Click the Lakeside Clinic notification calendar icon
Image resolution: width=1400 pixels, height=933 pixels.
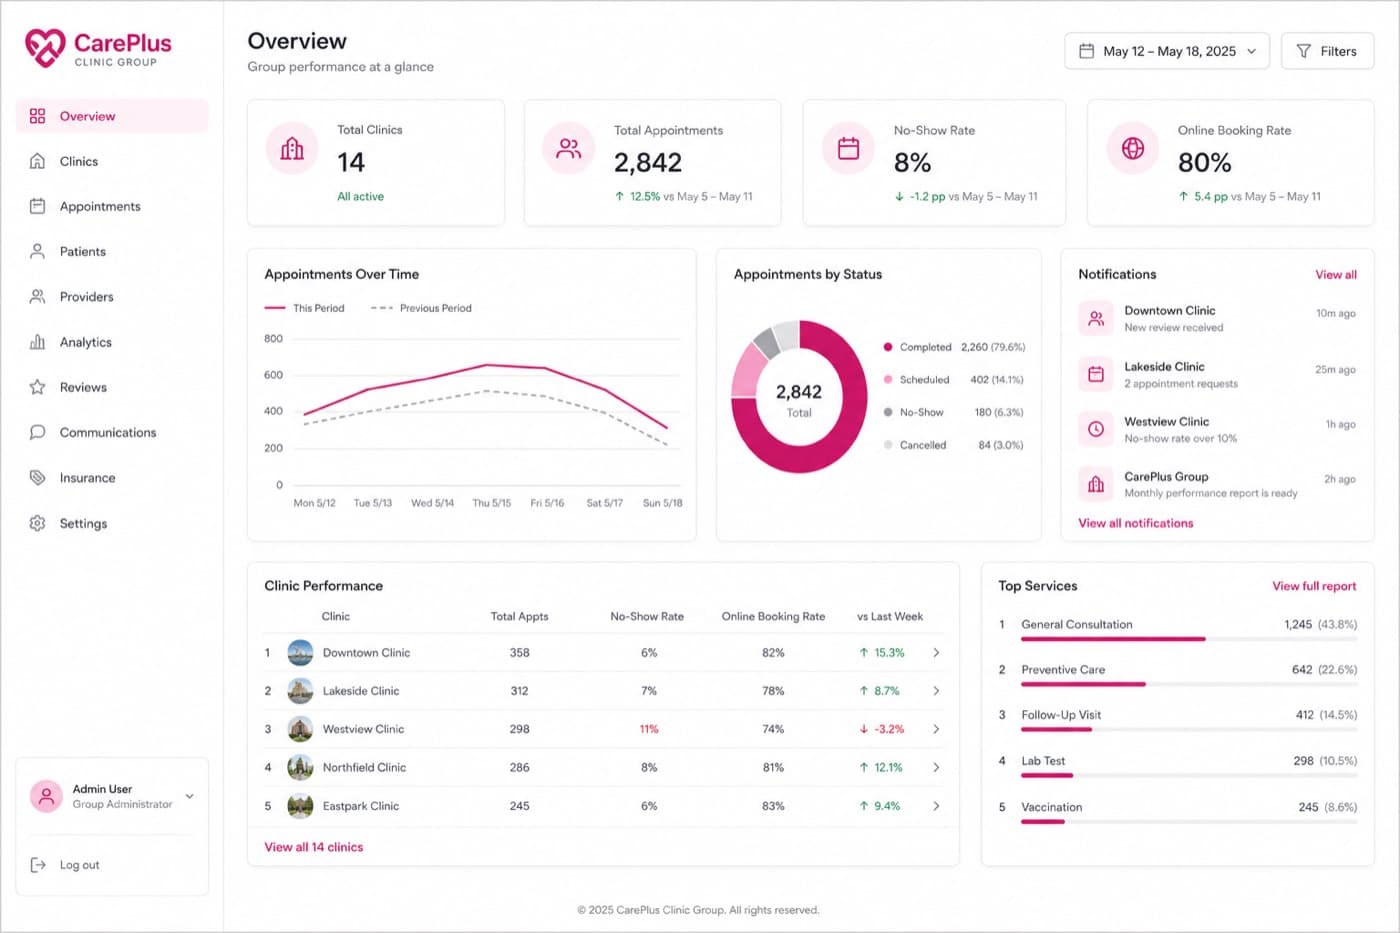[x=1096, y=374]
